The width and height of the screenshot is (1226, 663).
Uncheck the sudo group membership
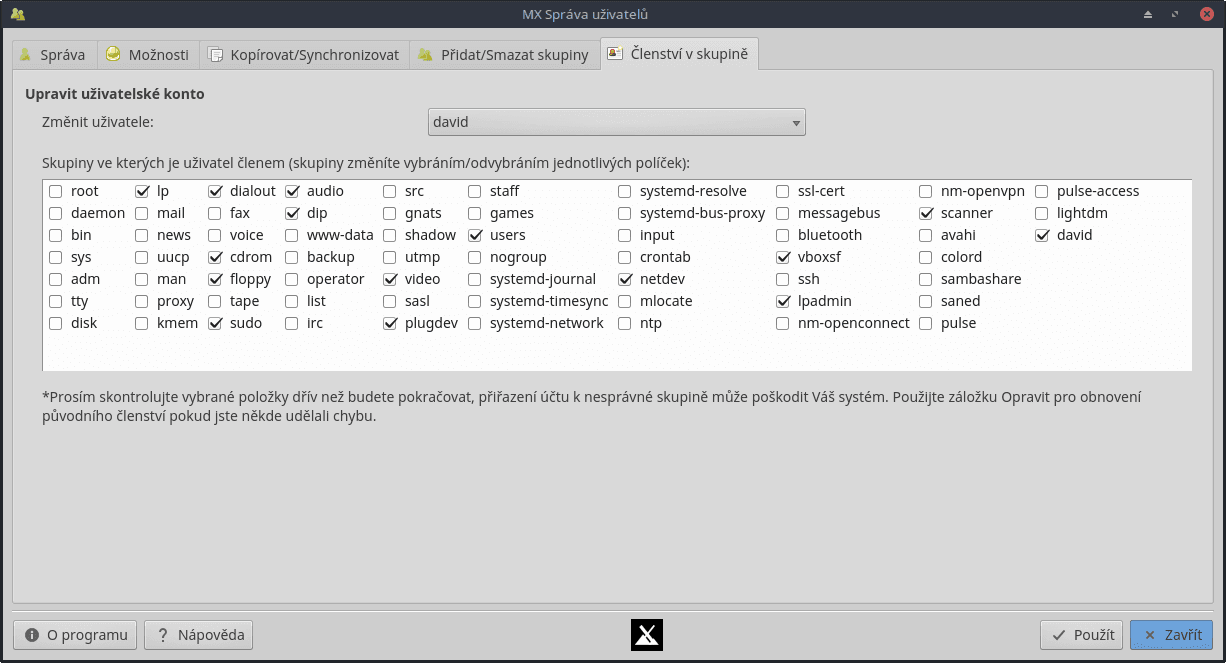pos(214,323)
